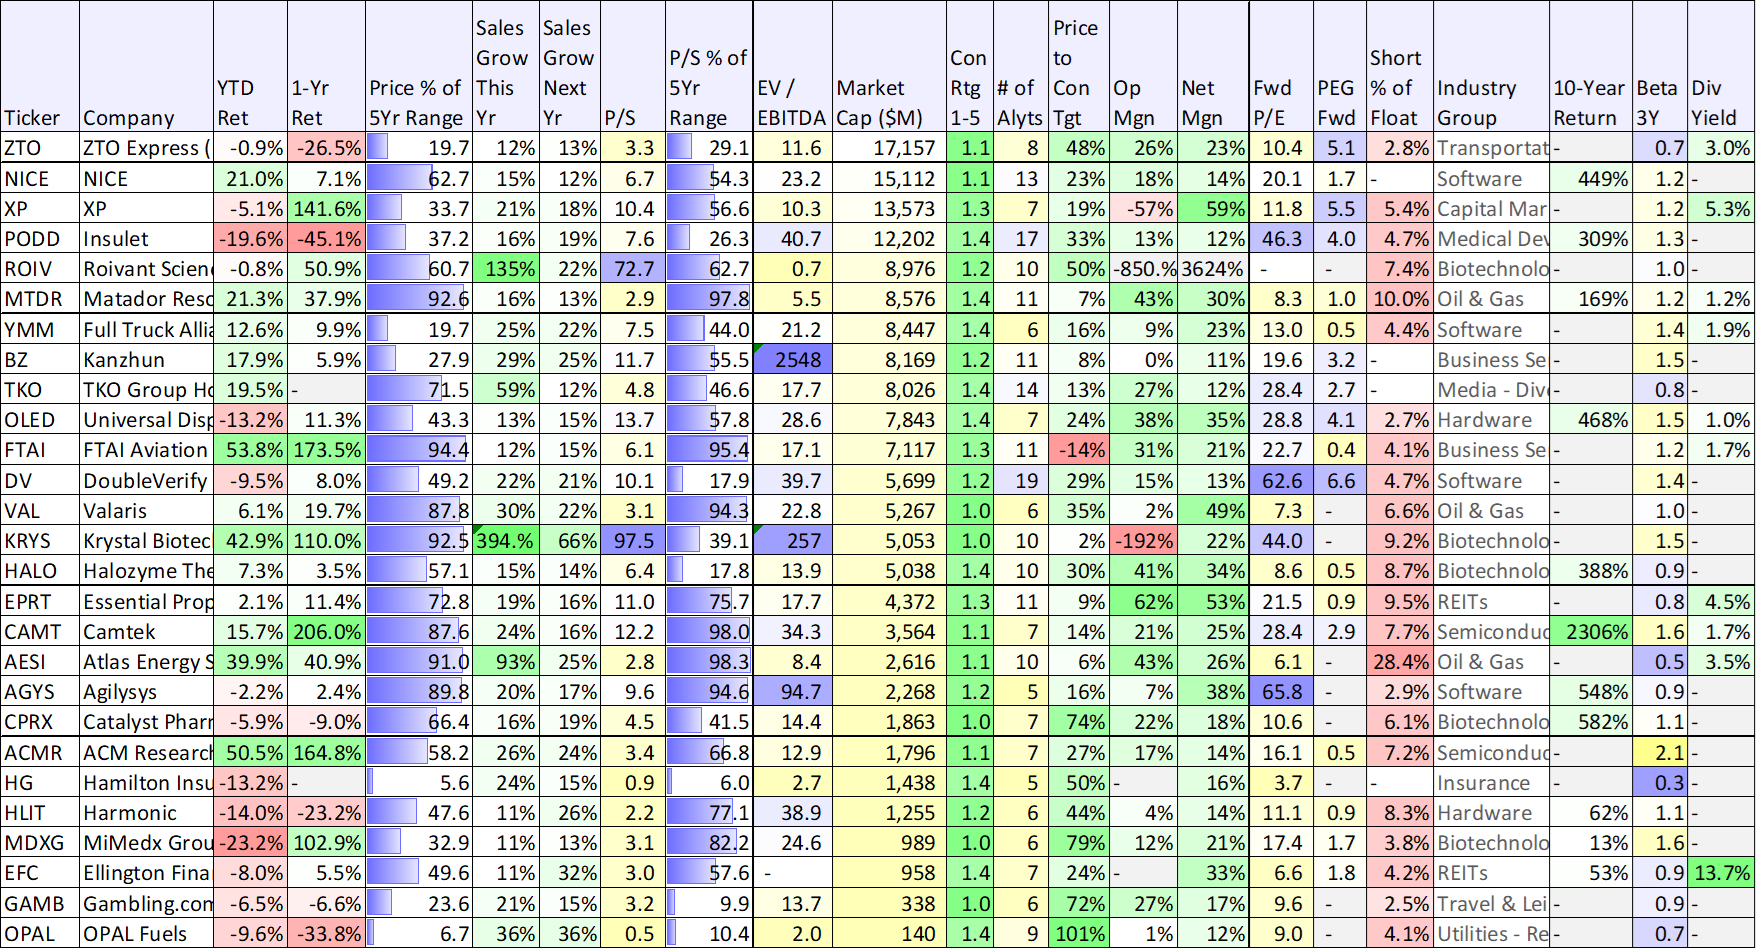The height and width of the screenshot is (949, 1756).
Task: Click FTAI YTD return cell 53.8%
Action: click(x=250, y=450)
